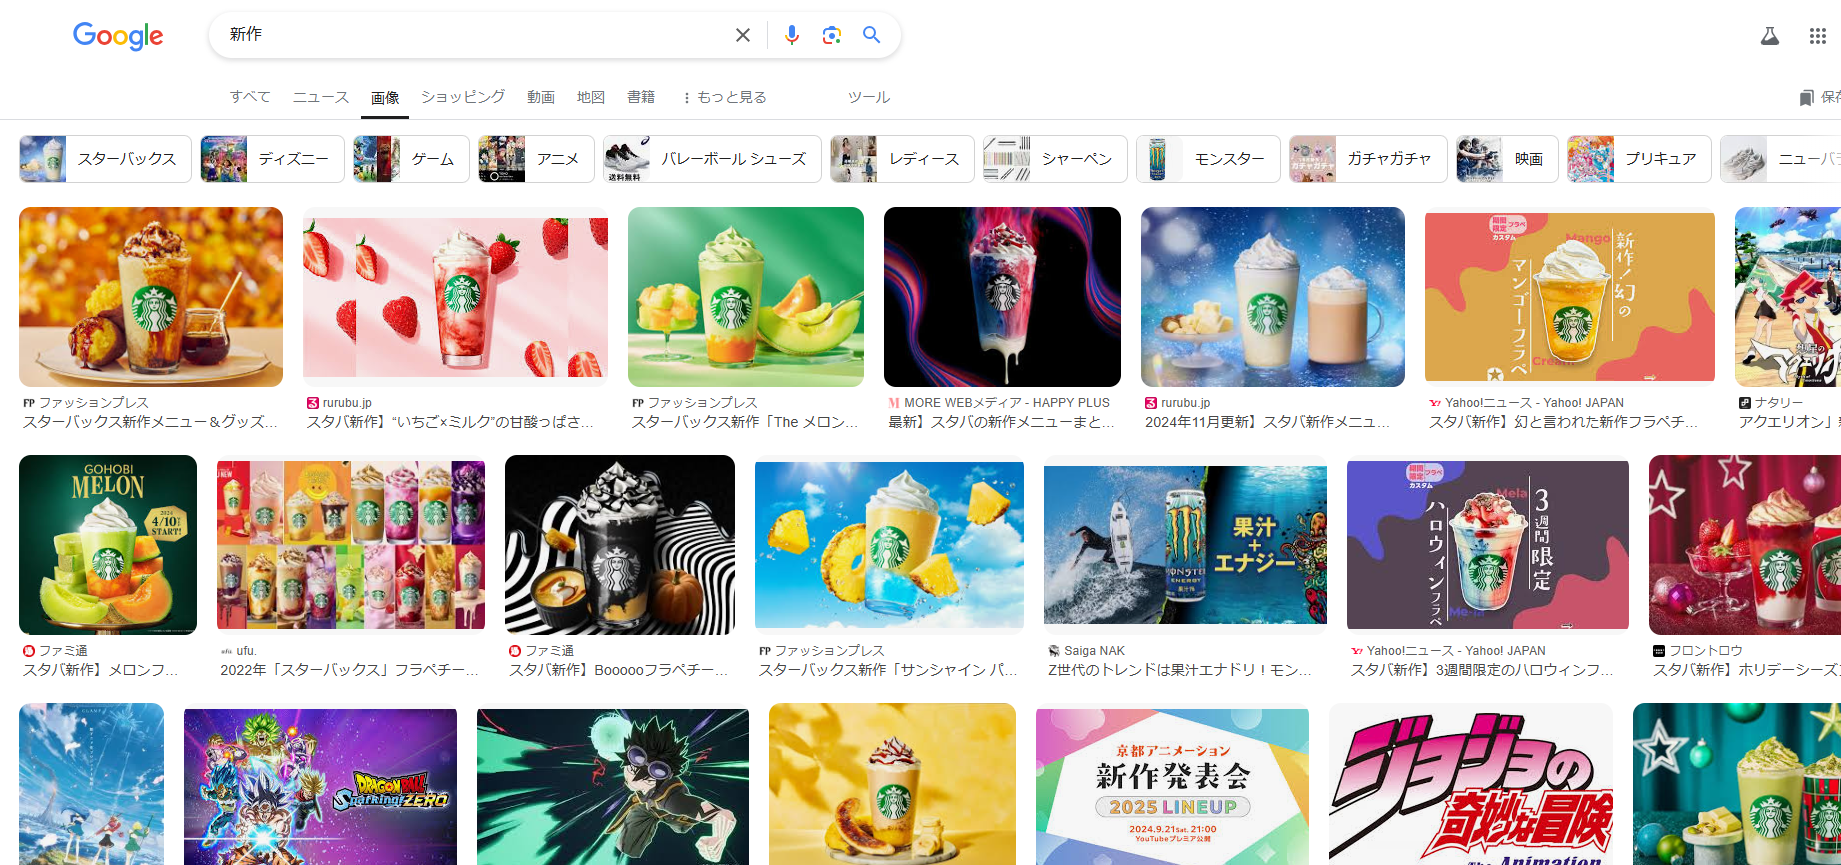Open the blue snowy Starbucks drinks image
The image size is (1841, 865).
pos(1273,297)
